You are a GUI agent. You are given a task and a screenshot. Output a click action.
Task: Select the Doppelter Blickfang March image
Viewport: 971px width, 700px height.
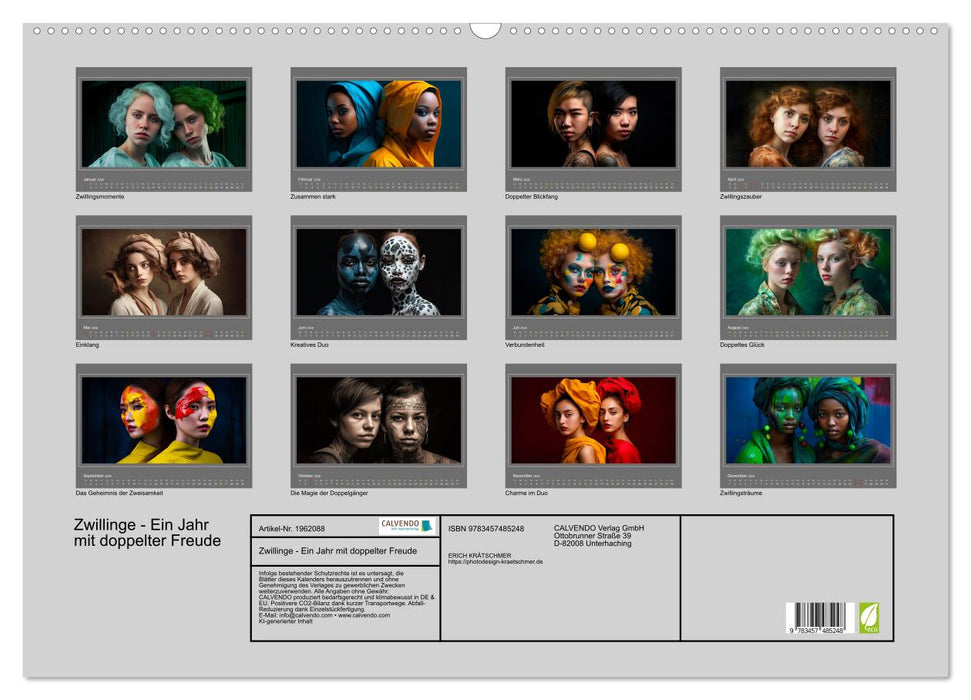click(x=593, y=125)
